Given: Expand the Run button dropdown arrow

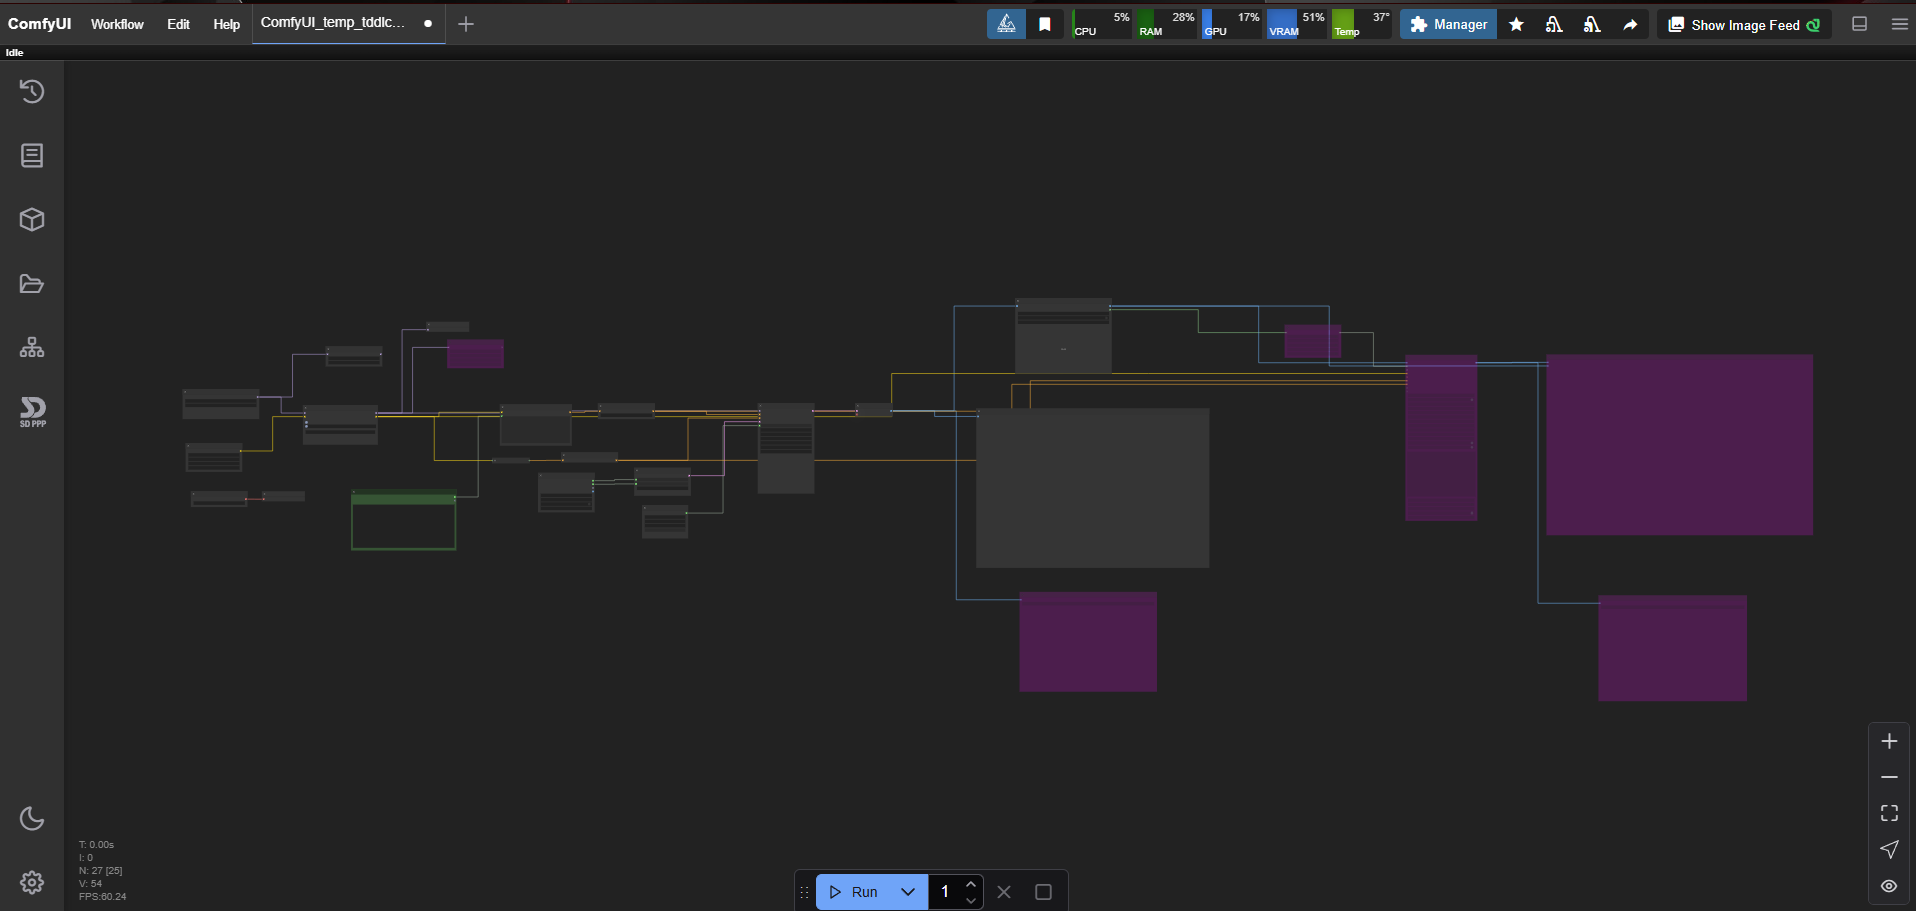Looking at the screenshot, I should click(x=908, y=892).
